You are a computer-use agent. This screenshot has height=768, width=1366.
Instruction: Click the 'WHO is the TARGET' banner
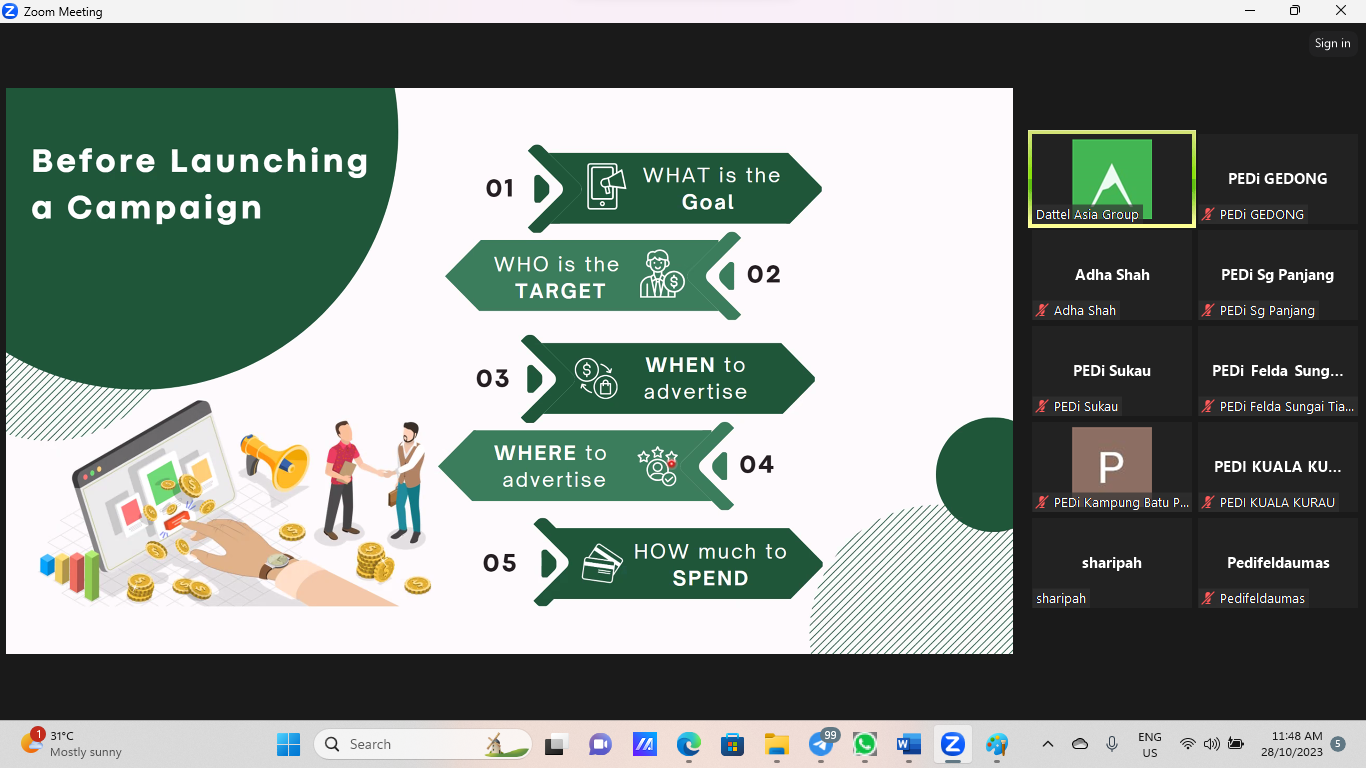click(x=594, y=276)
